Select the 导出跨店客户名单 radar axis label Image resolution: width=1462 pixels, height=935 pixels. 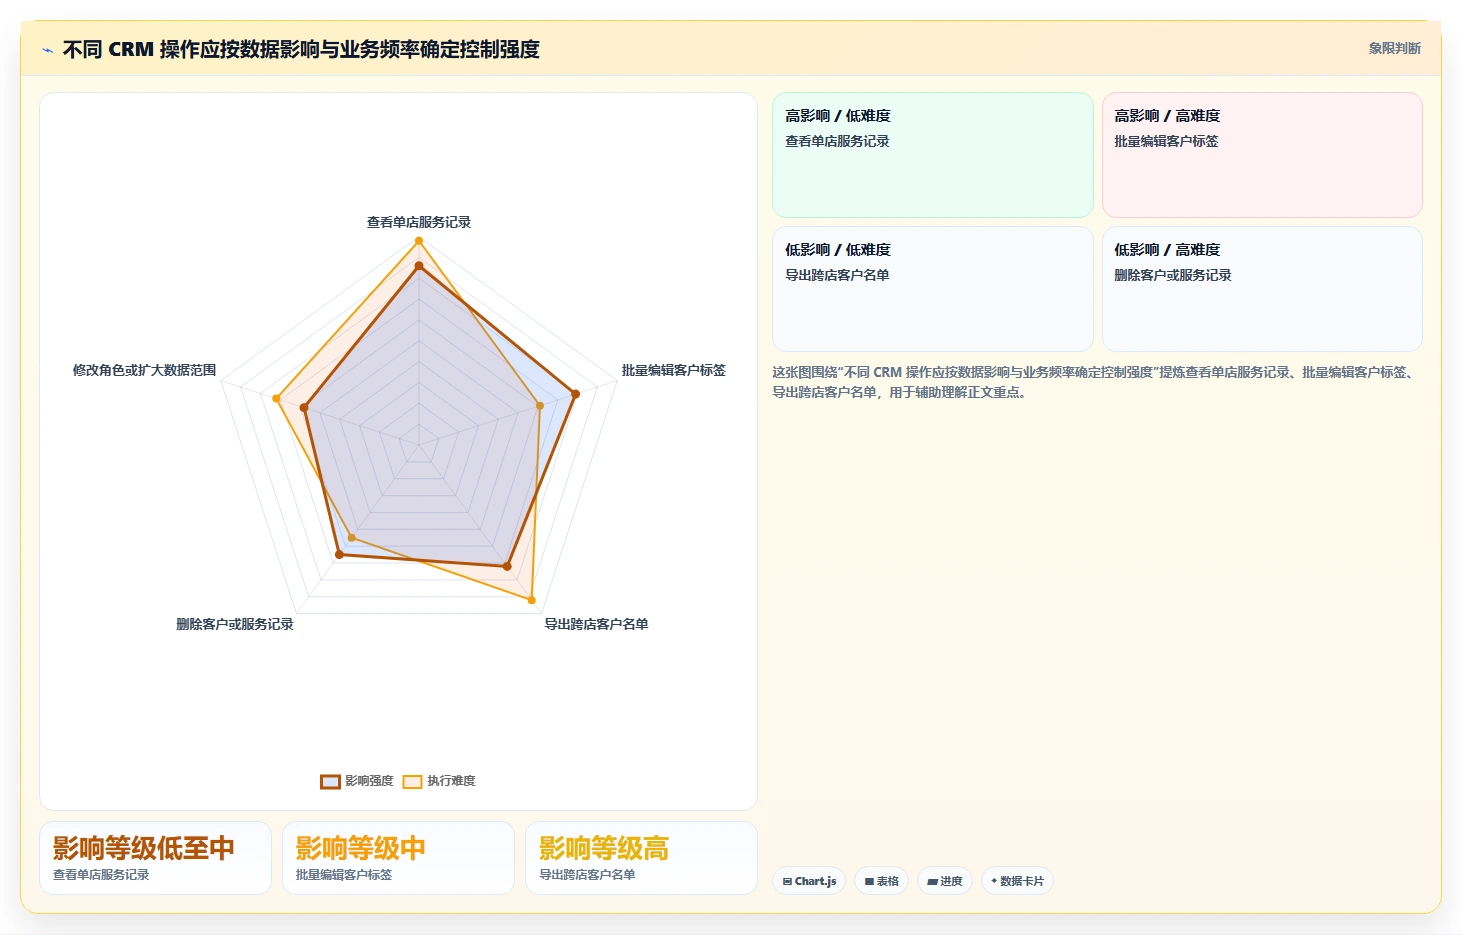pos(596,624)
